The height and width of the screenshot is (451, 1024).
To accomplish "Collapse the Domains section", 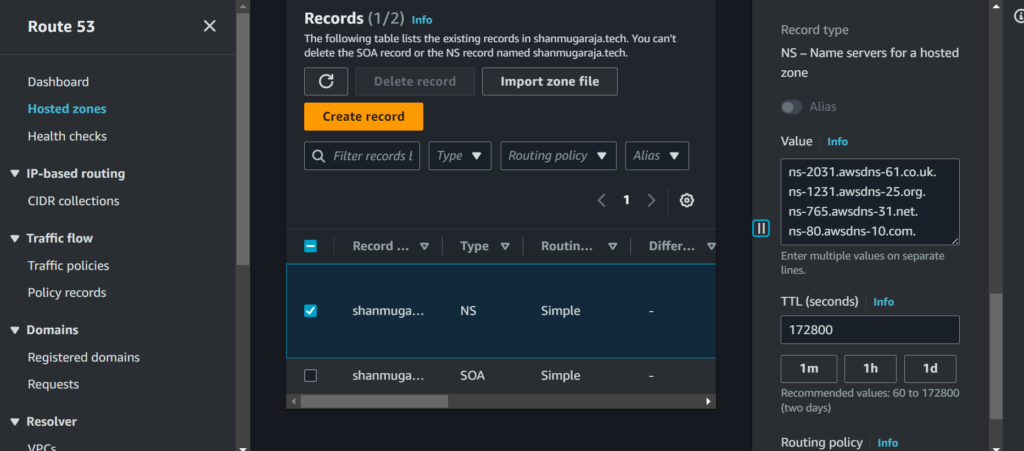I will coord(15,330).
